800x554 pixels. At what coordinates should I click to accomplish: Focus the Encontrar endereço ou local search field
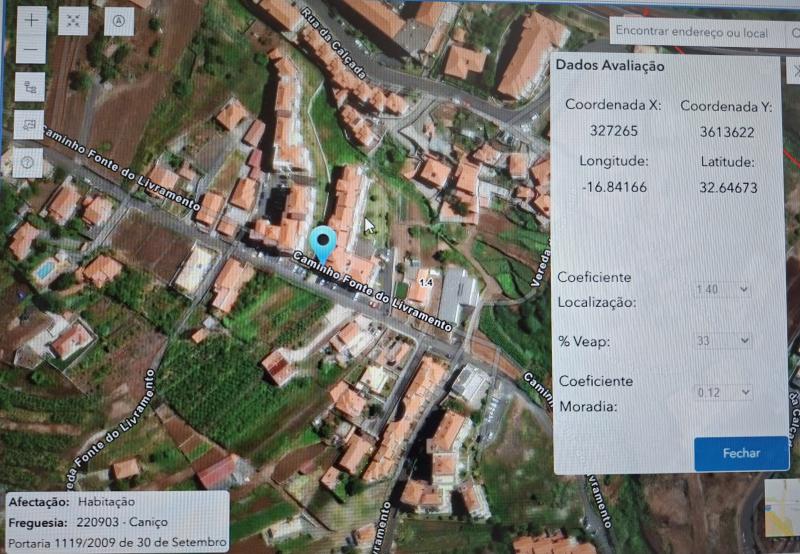pyautogui.click(x=698, y=32)
